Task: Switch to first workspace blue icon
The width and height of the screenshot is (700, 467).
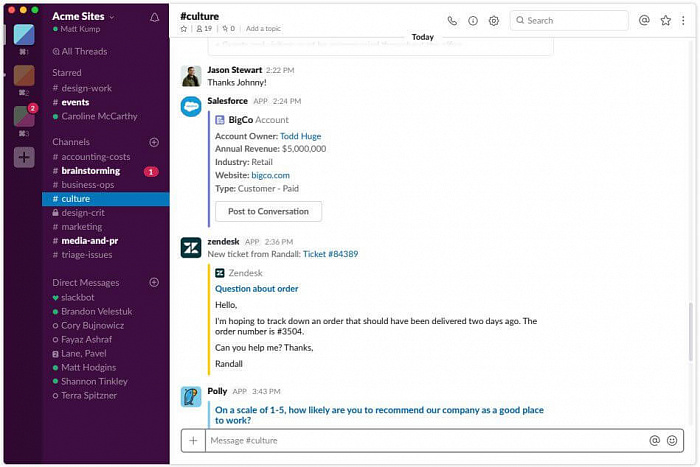Action: tap(24, 35)
